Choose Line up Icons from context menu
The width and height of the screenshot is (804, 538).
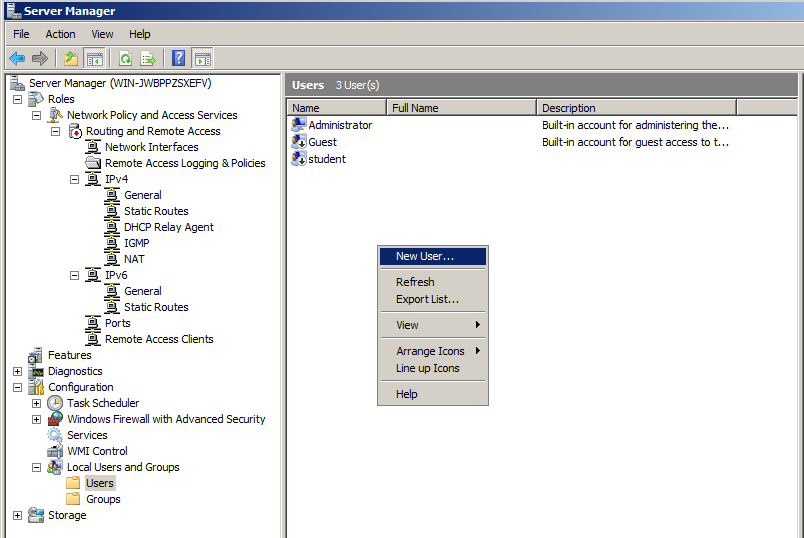433,368
